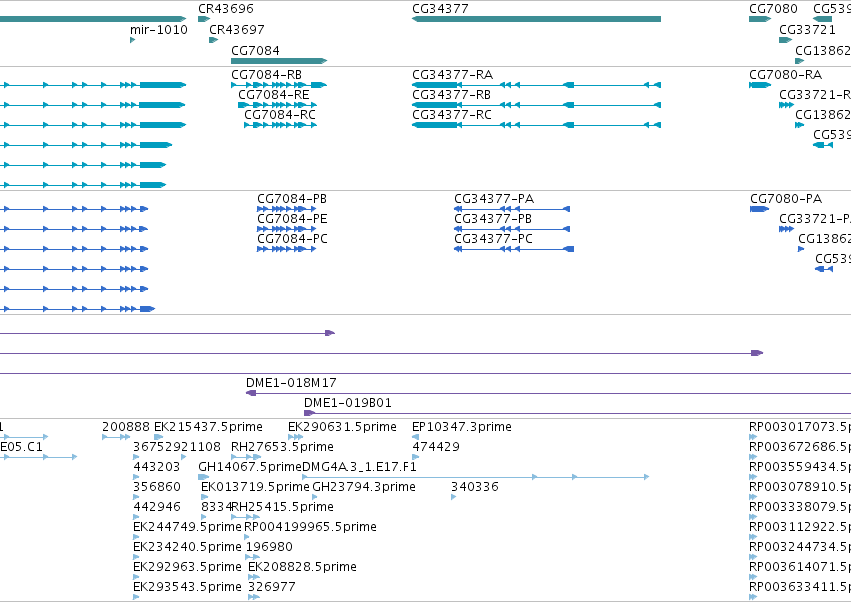The image size is (851, 602).
Task: Select the 340336 feature label
Action: coord(474,487)
